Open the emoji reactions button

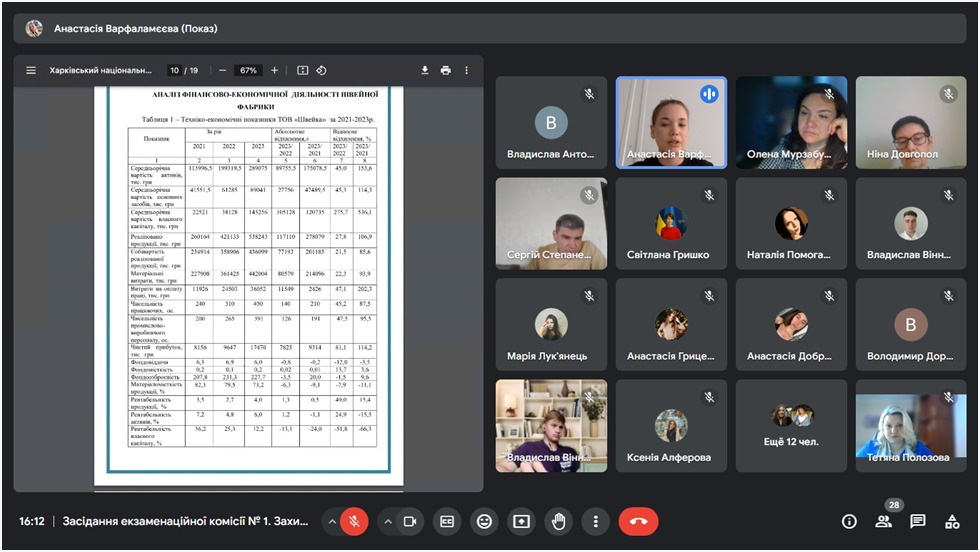[484, 521]
